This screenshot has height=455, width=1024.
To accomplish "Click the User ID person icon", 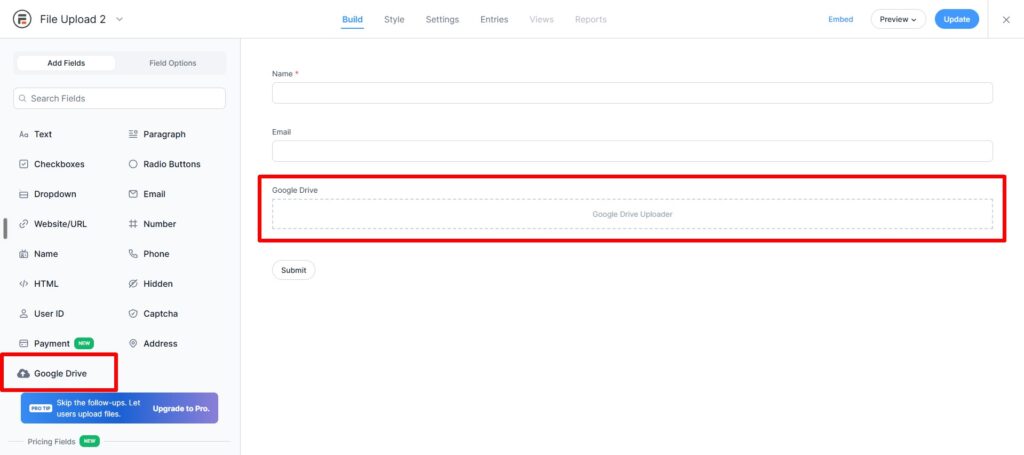I will 24,314.
